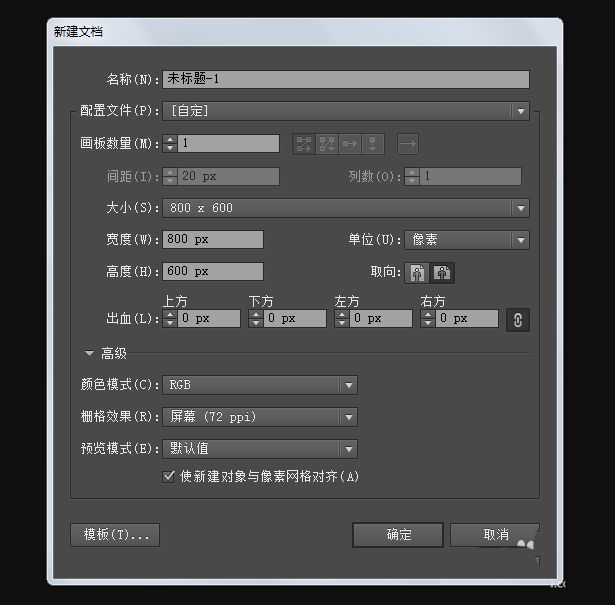The width and height of the screenshot is (615, 605).
Task: Collapse the 高级 advanced section
Action: (89, 353)
